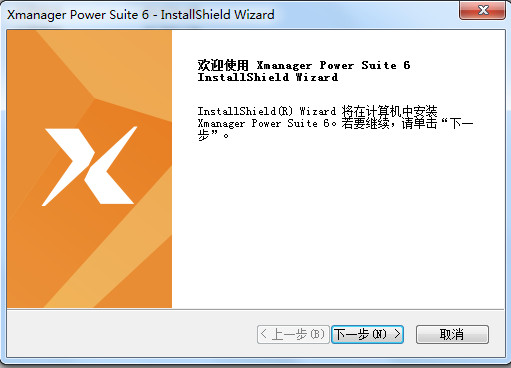Click the text "InstallShield(R) Wizard 将在计算机中安装"
The height and width of the screenshot is (368, 511).
317,111
